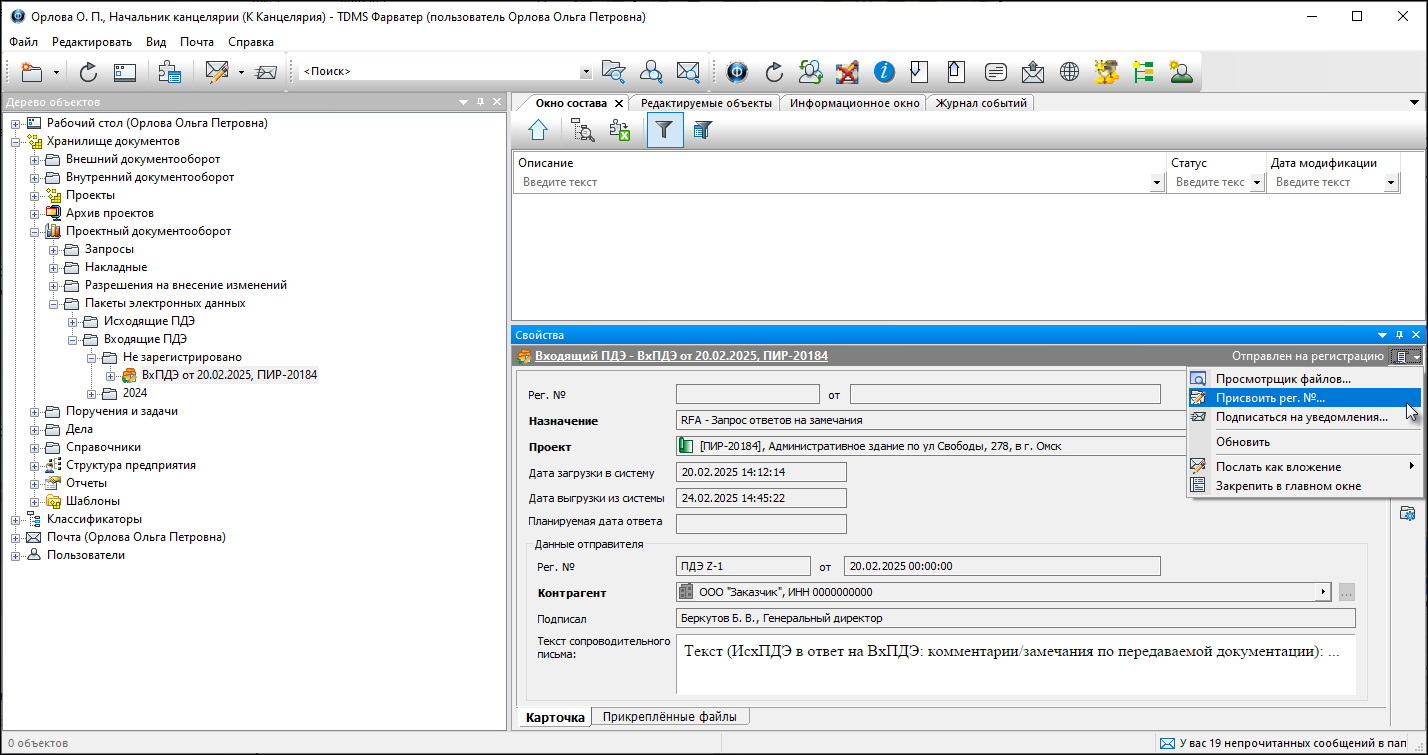
Task: Collapse the Хранилище документов tree node
Action: click(16, 141)
